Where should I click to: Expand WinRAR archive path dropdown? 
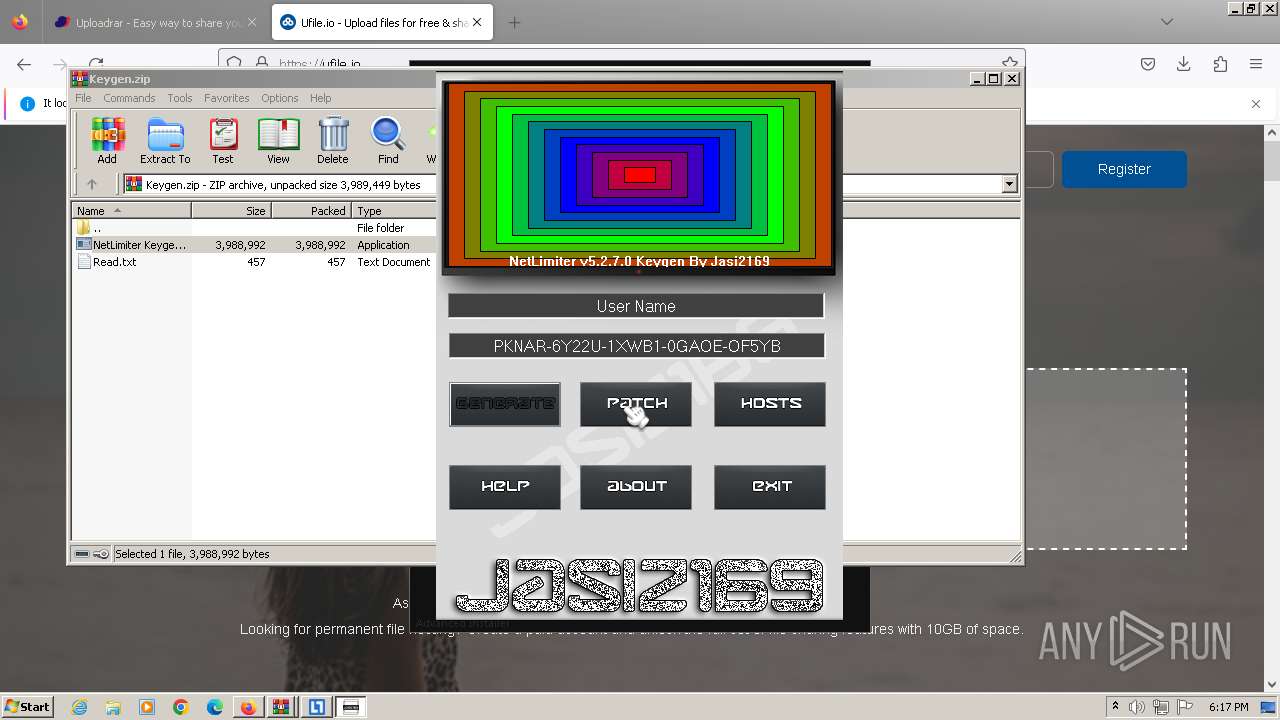(1009, 184)
